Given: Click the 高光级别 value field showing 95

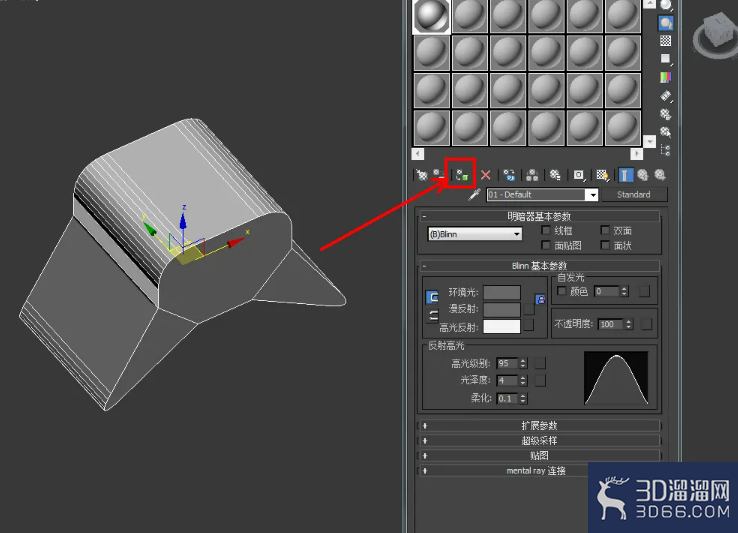Looking at the screenshot, I should pyautogui.click(x=507, y=363).
